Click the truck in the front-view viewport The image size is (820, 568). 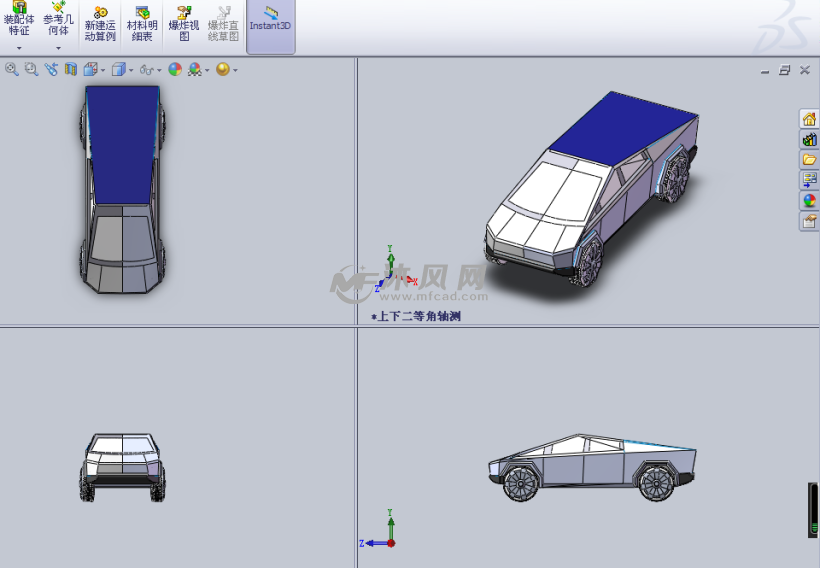tap(123, 467)
